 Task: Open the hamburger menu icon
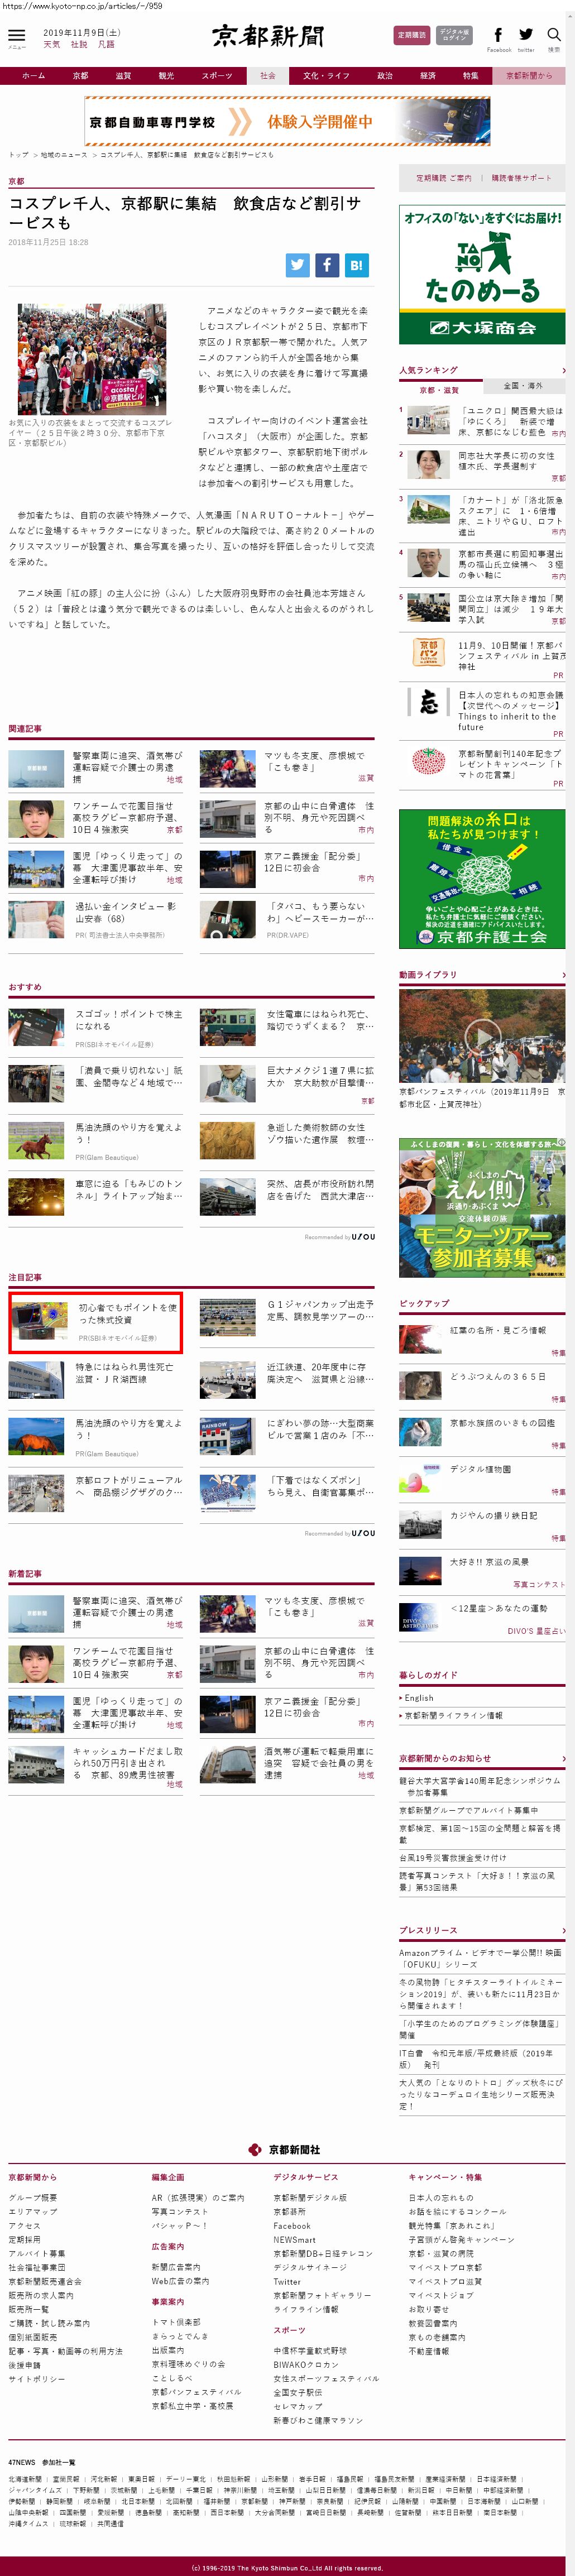(16, 36)
